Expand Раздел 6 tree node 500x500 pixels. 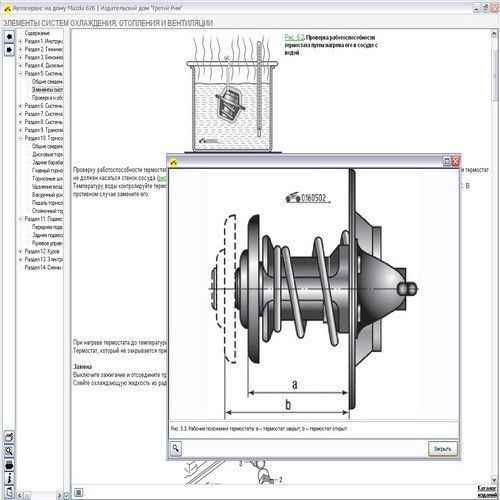pyautogui.click(x=21, y=106)
